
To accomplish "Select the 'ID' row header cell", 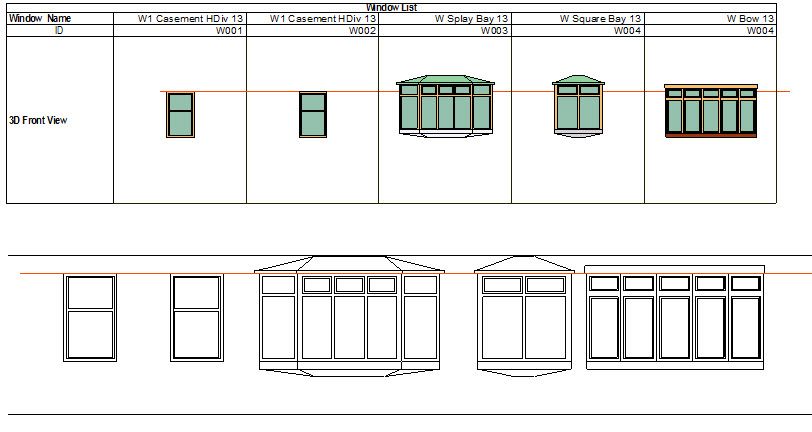I will point(60,31).
